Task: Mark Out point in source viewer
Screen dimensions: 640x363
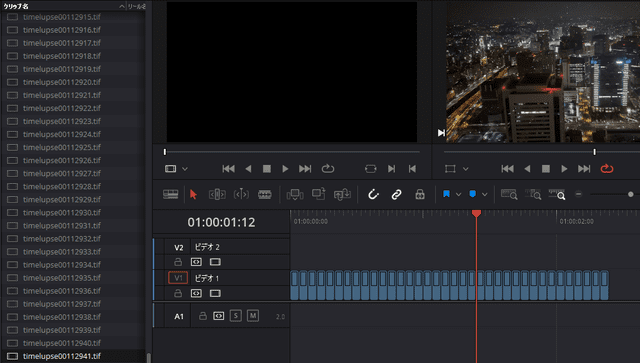Action: click(x=412, y=169)
